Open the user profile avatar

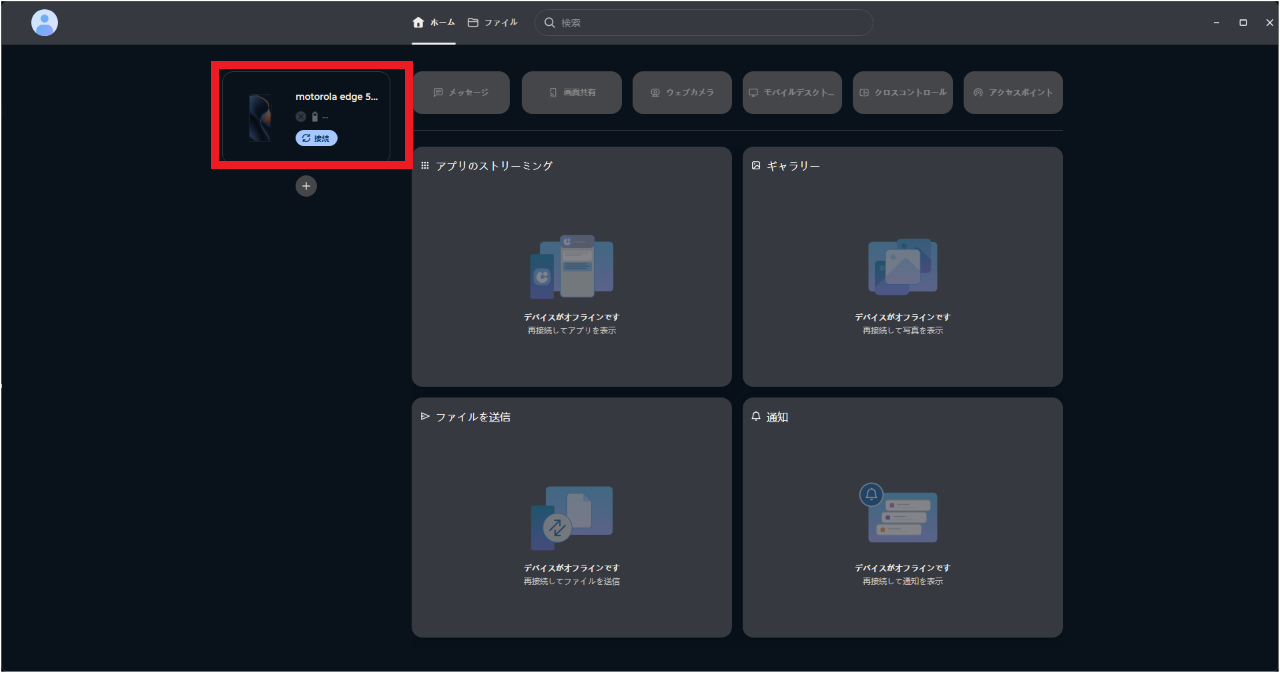point(44,22)
